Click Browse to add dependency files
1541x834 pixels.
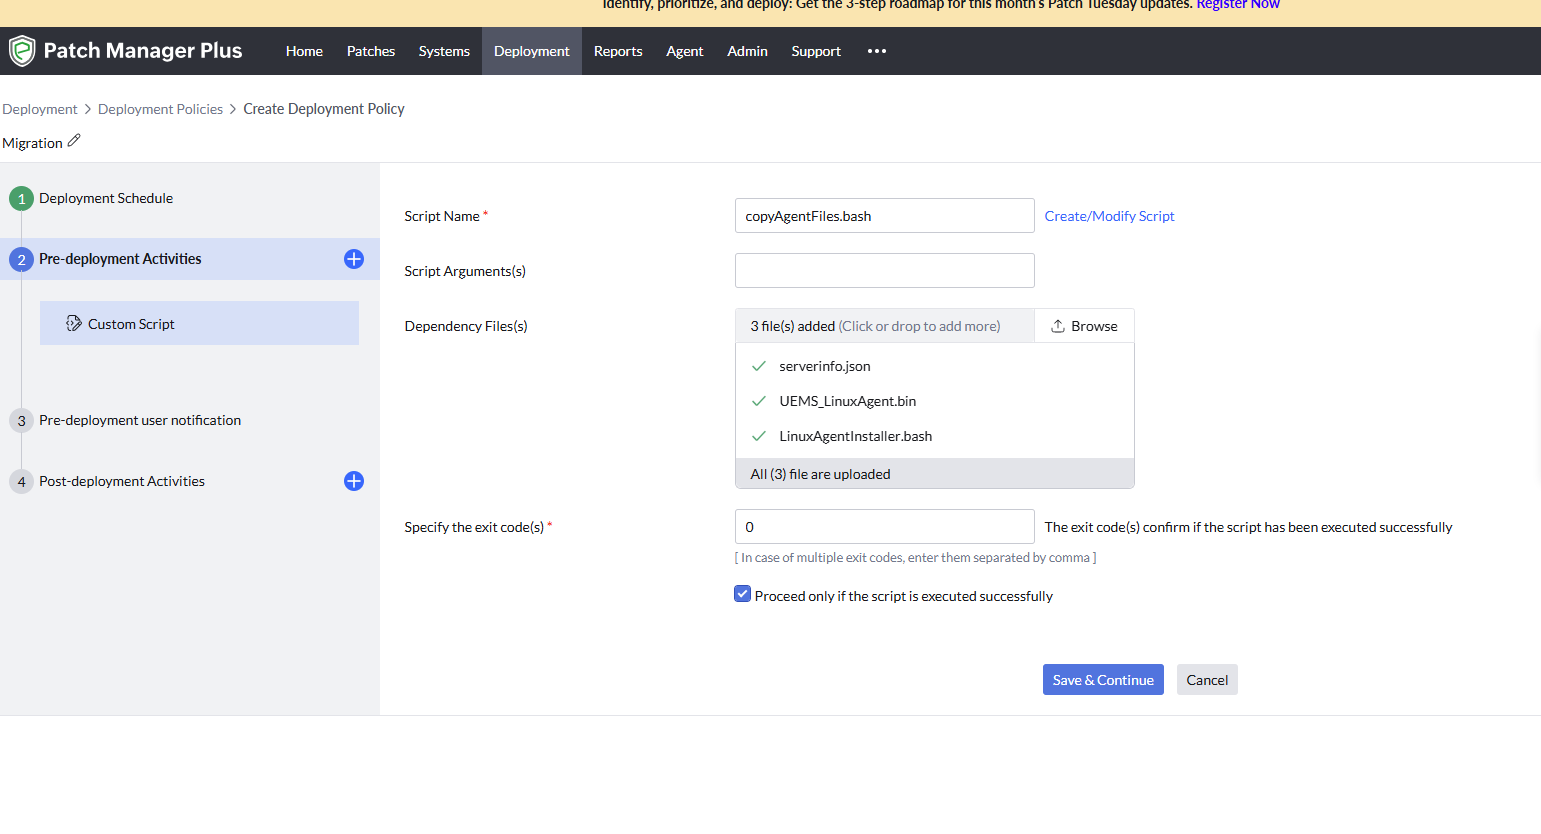(x=1084, y=326)
